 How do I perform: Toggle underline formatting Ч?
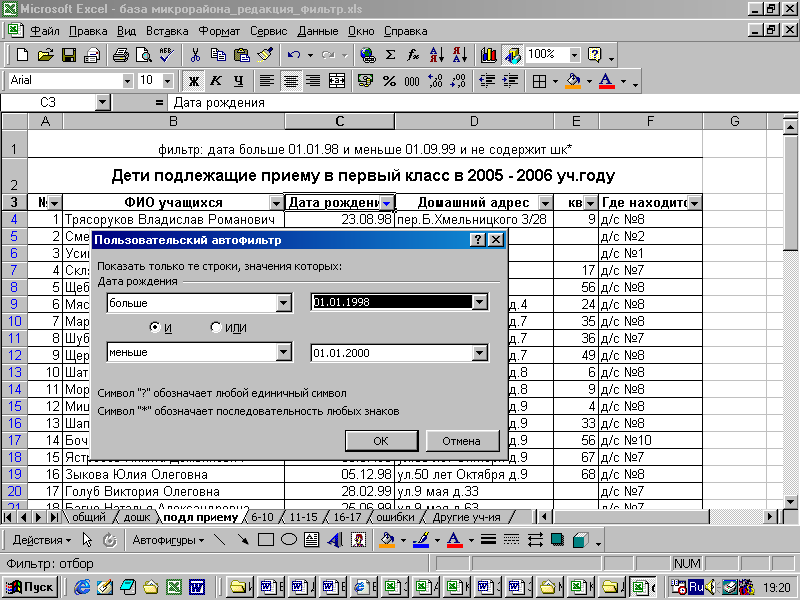click(239, 81)
